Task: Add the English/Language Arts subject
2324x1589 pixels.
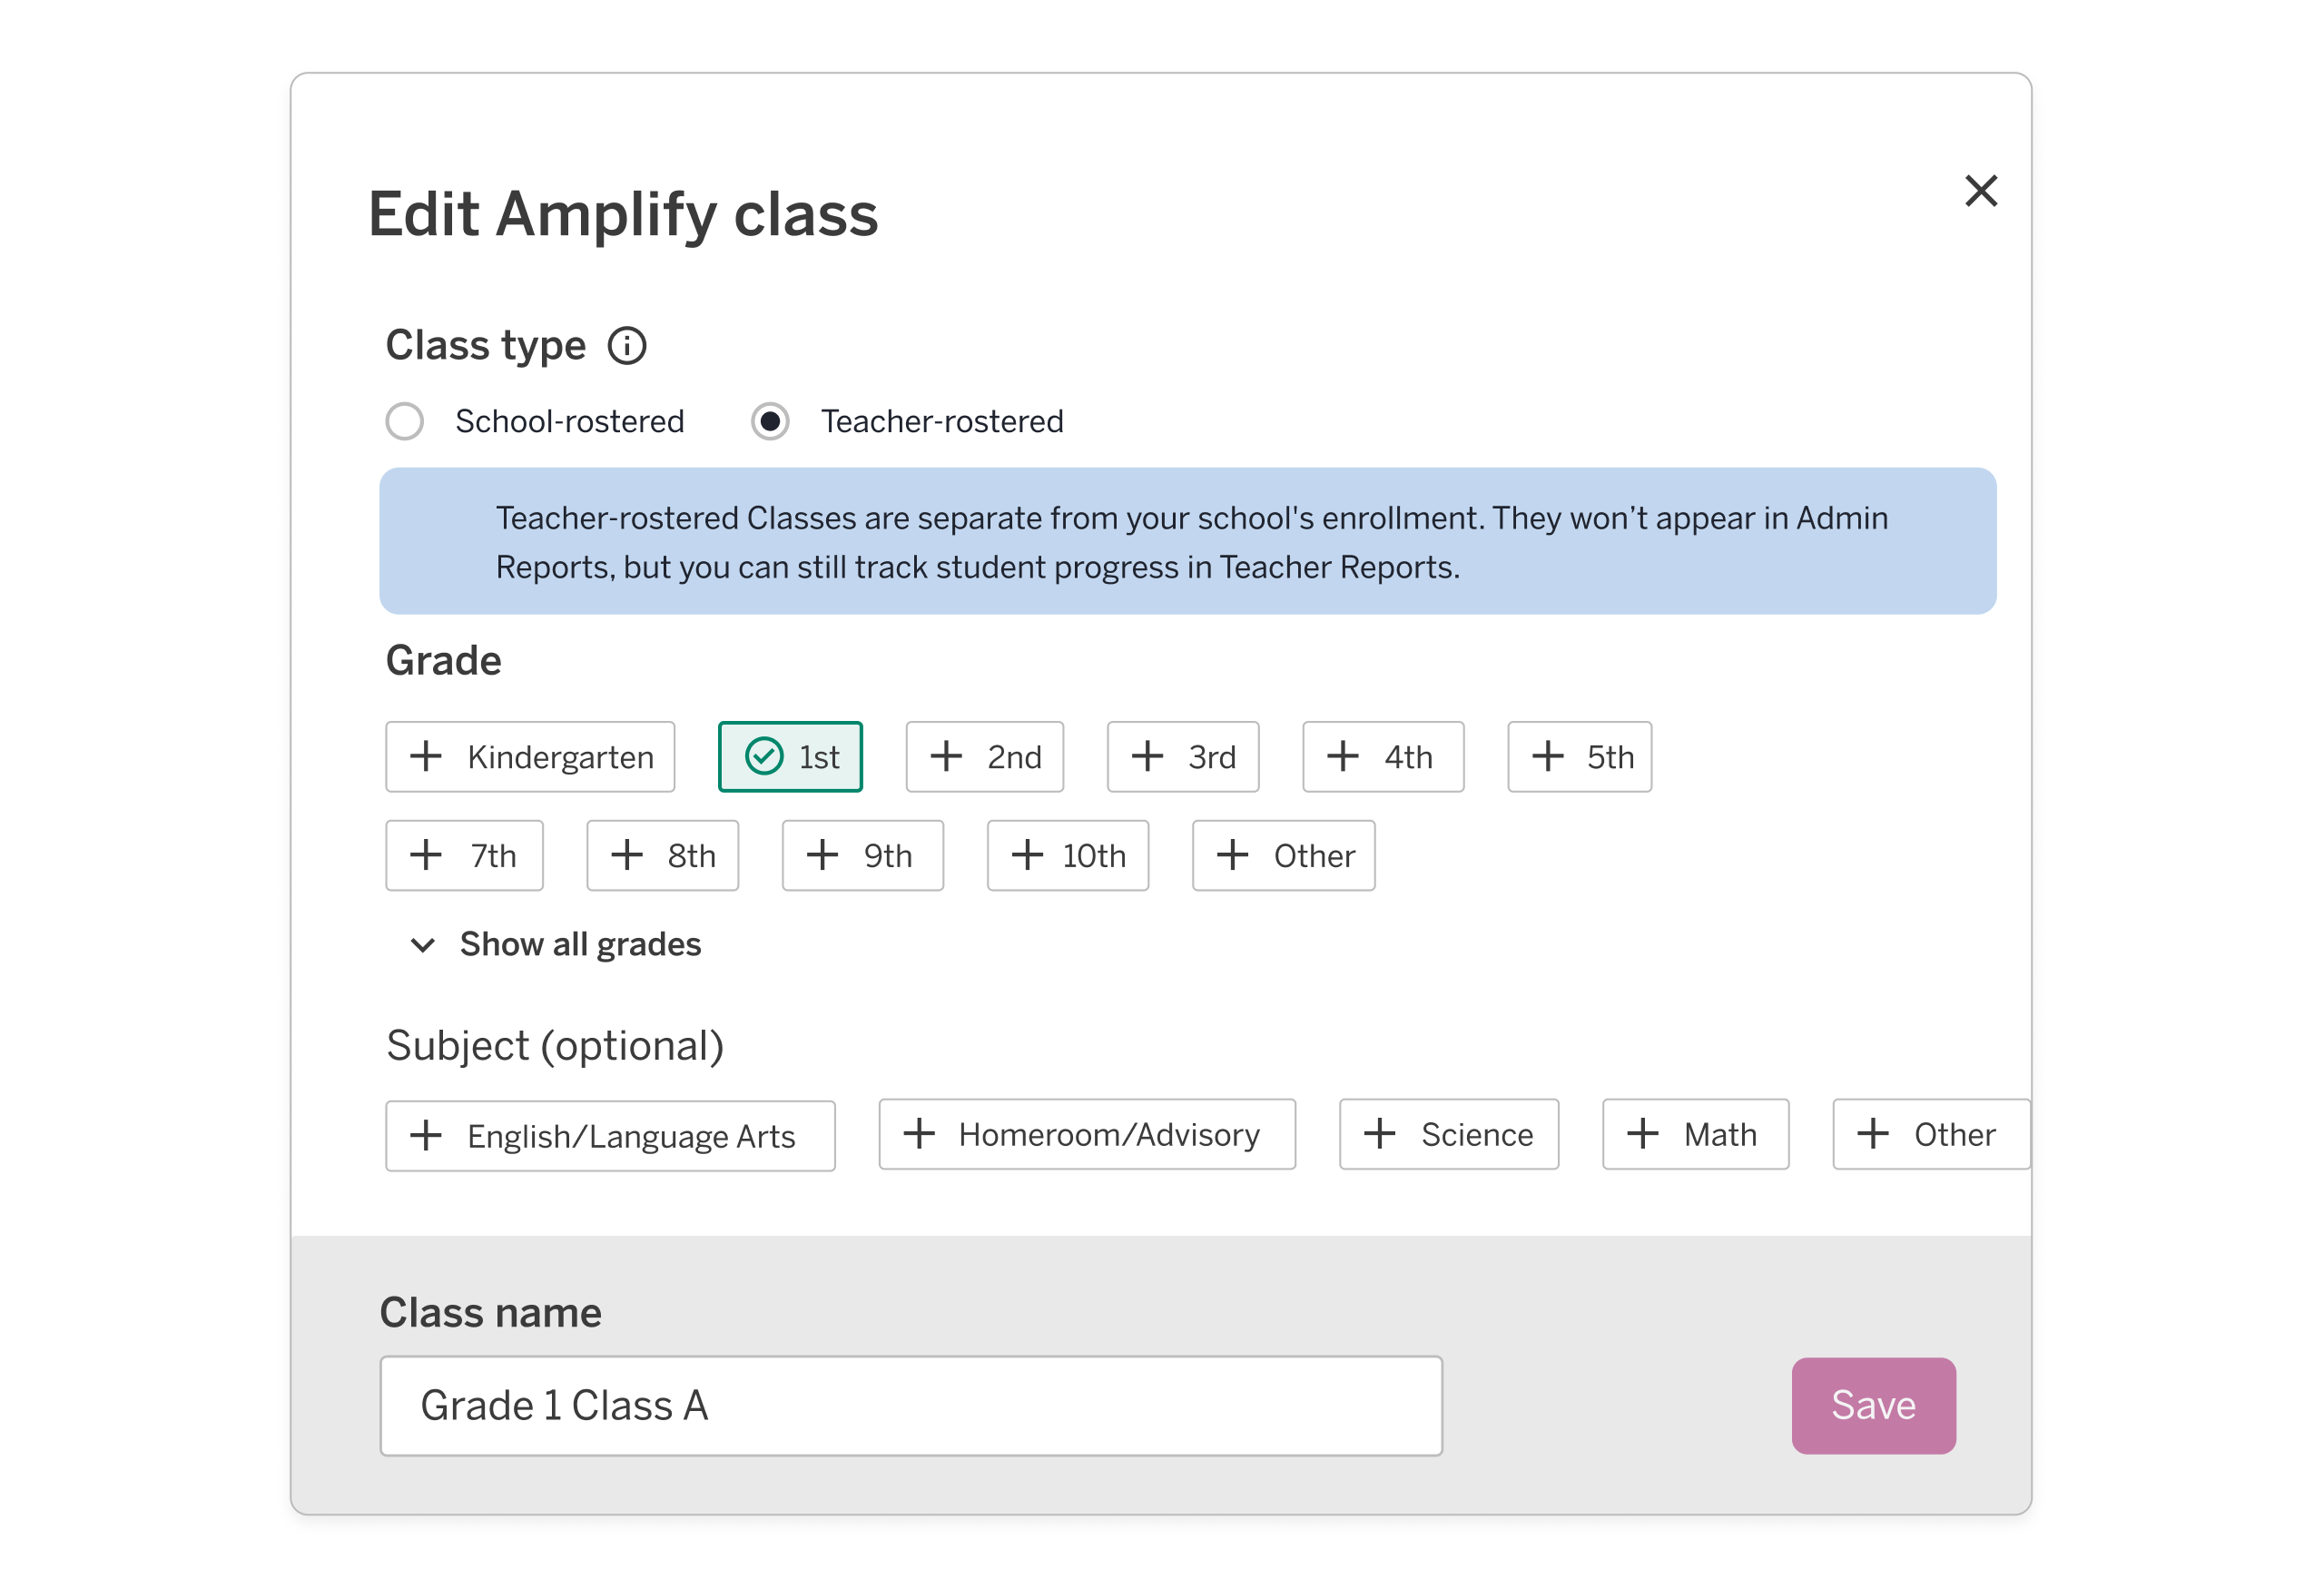Action: pos(610,1135)
